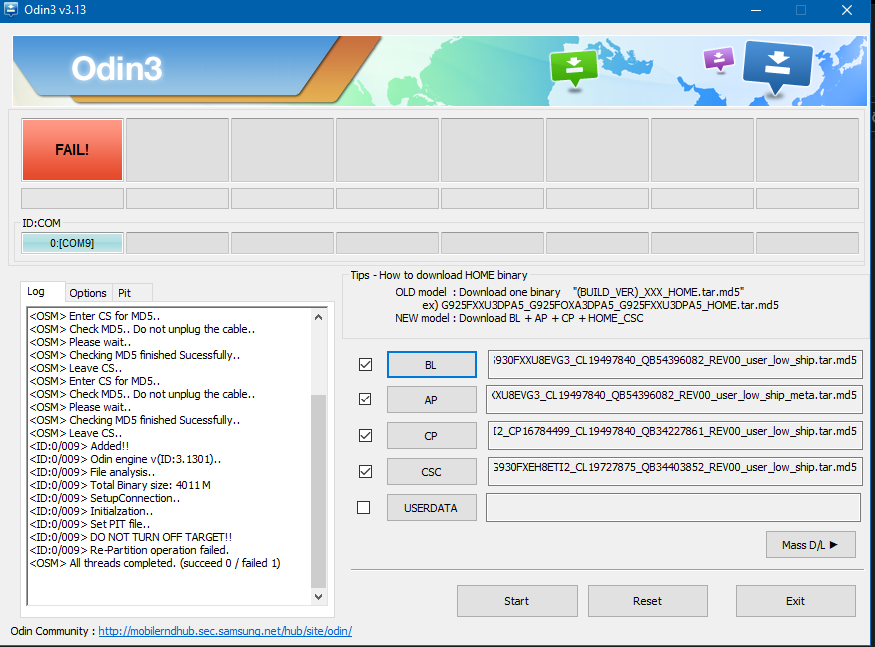875x647 pixels.
Task: Click the empty USERDATA path field
Action: pyautogui.click(x=673, y=507)
